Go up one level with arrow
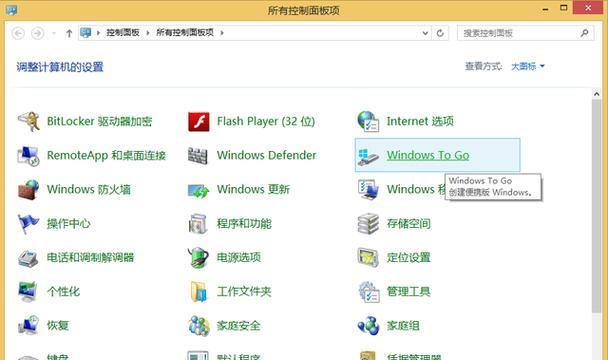608x360 pixels. tap(69, 33)
